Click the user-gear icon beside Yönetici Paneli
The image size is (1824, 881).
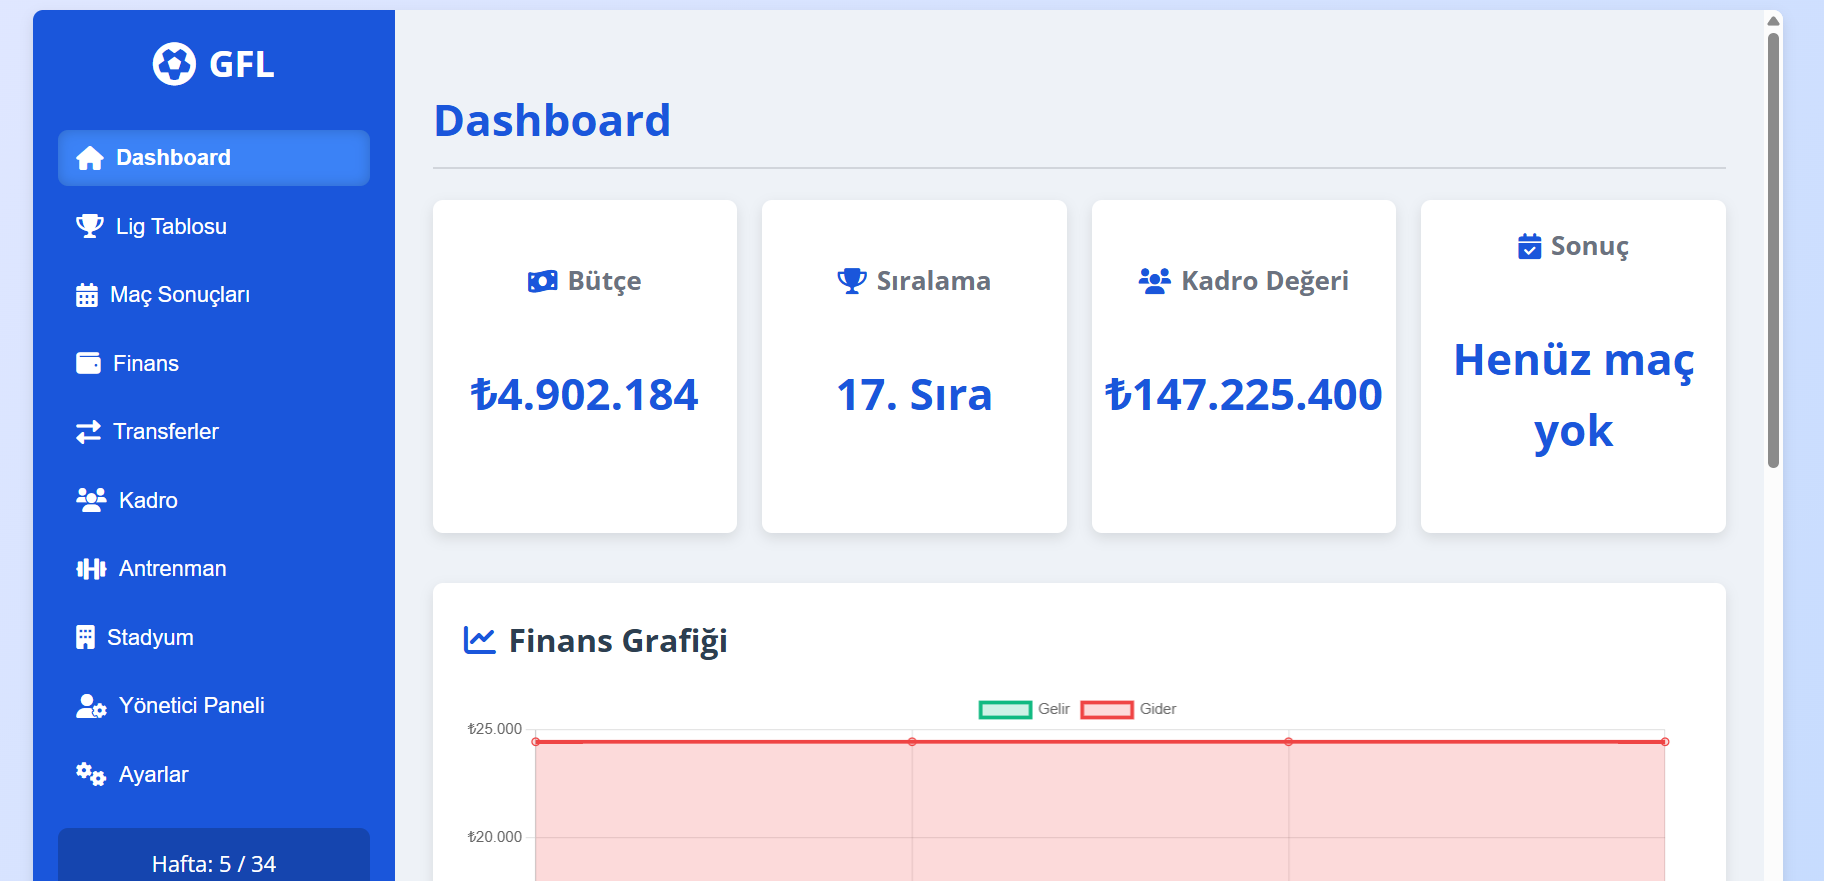(91, 706)
